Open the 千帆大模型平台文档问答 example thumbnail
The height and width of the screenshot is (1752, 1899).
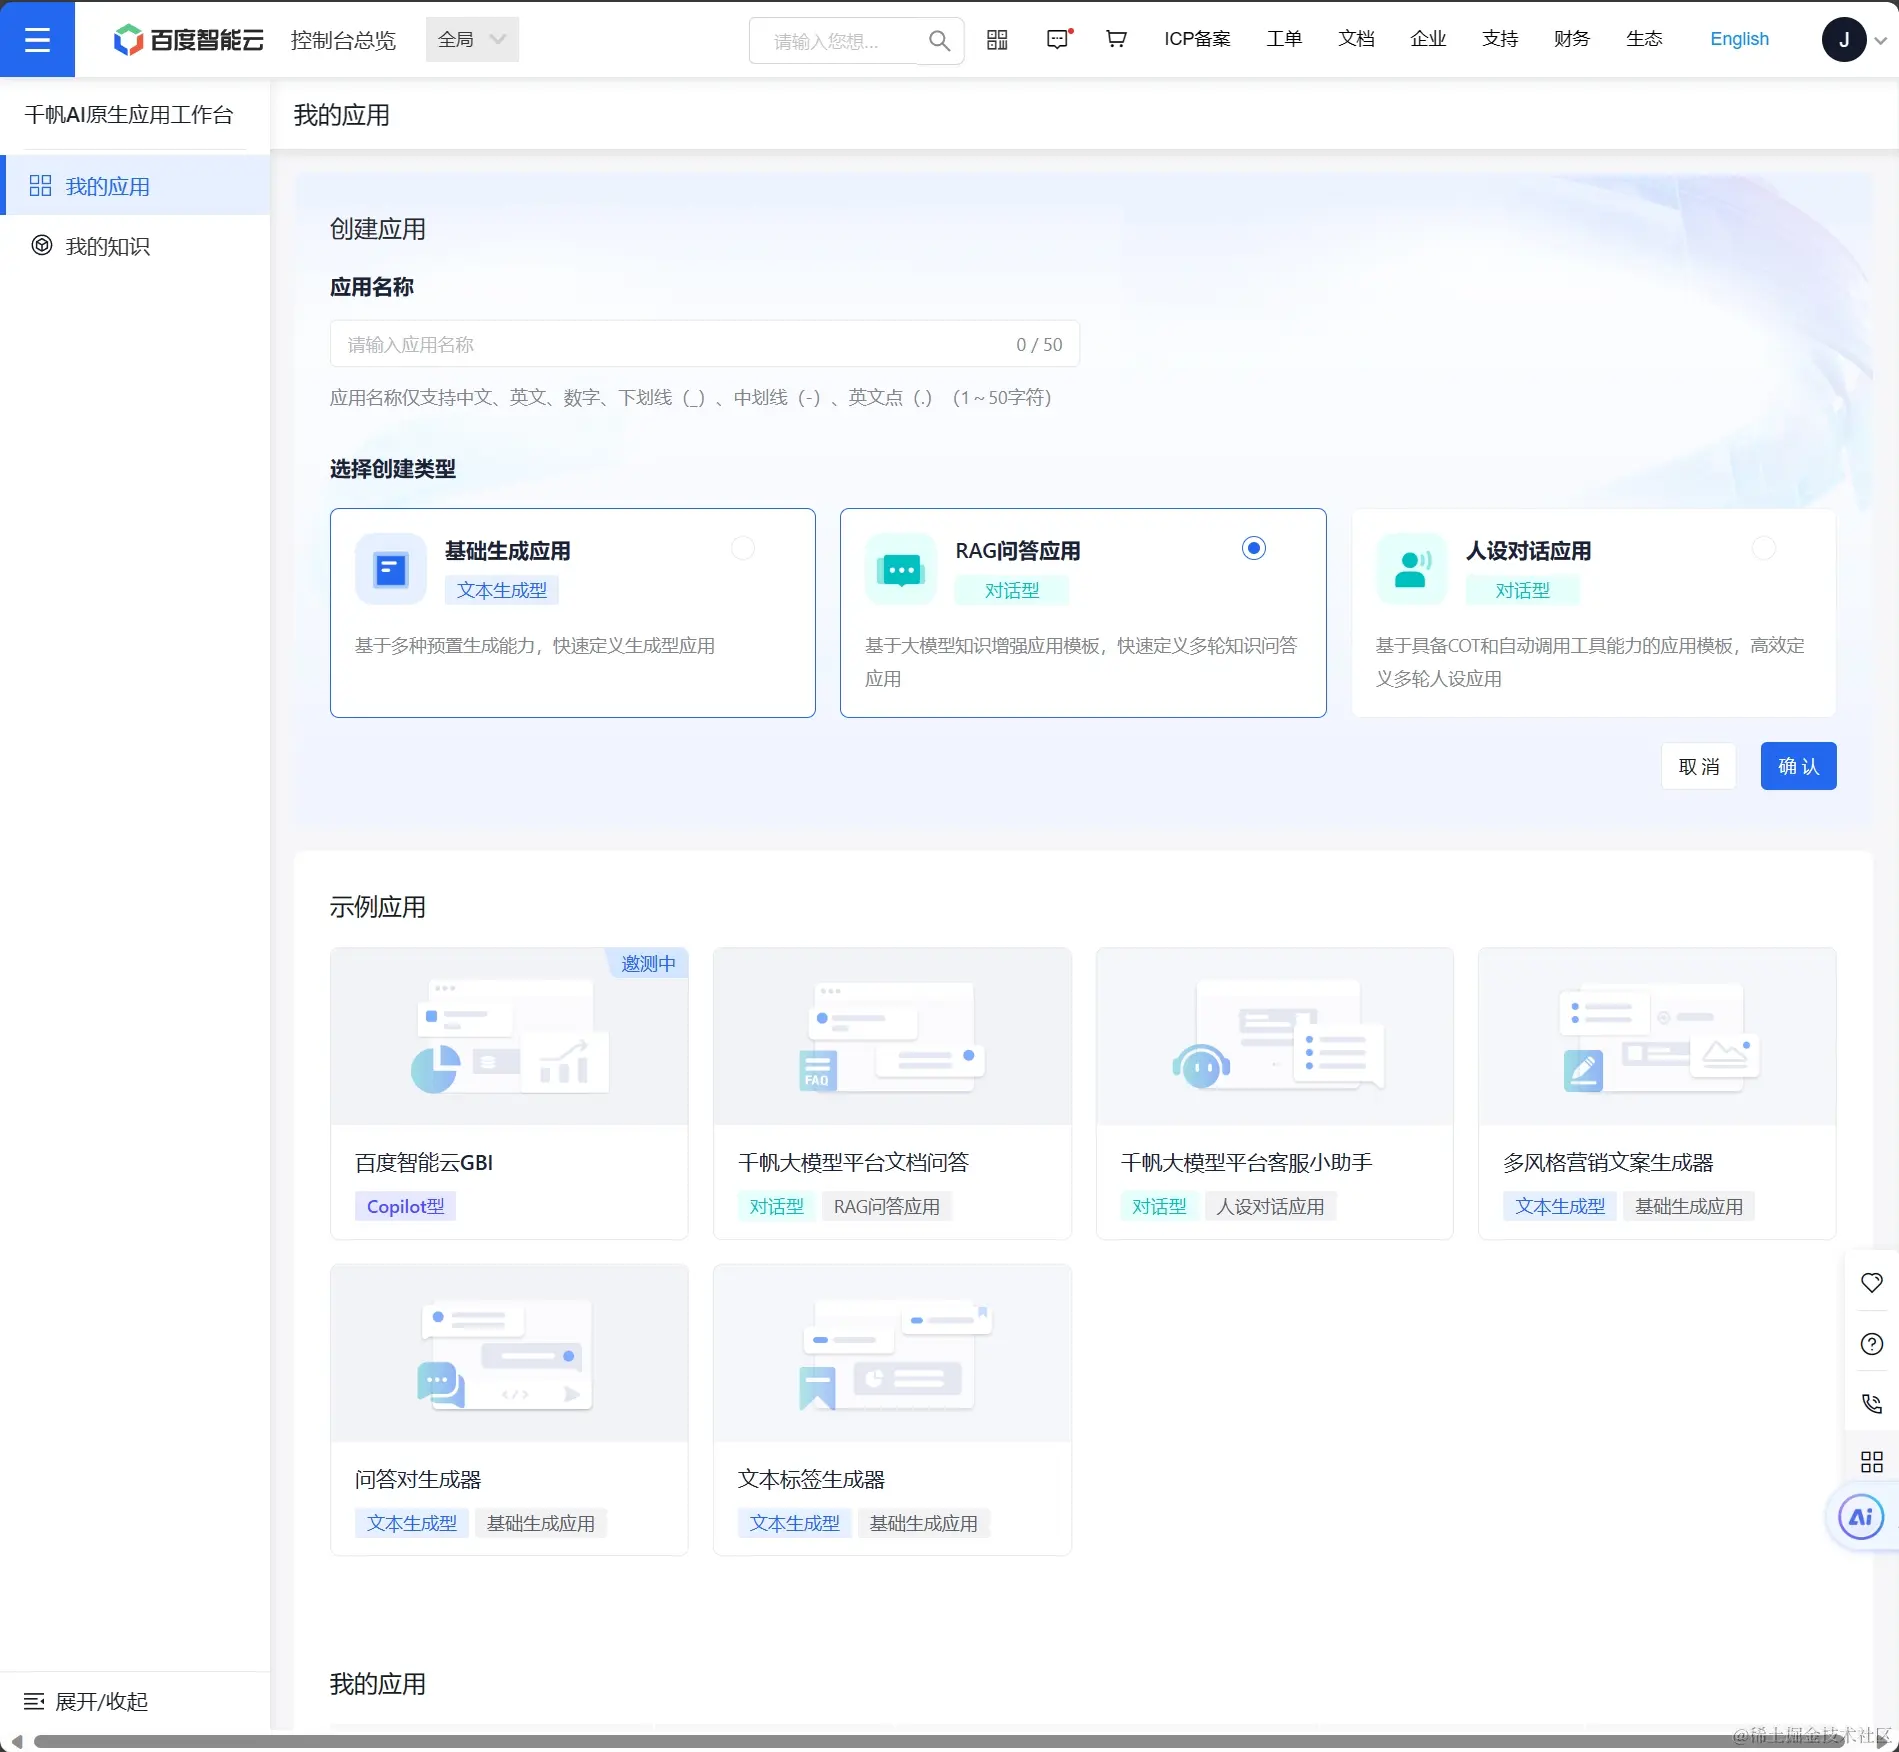[x=892, y=1036]
